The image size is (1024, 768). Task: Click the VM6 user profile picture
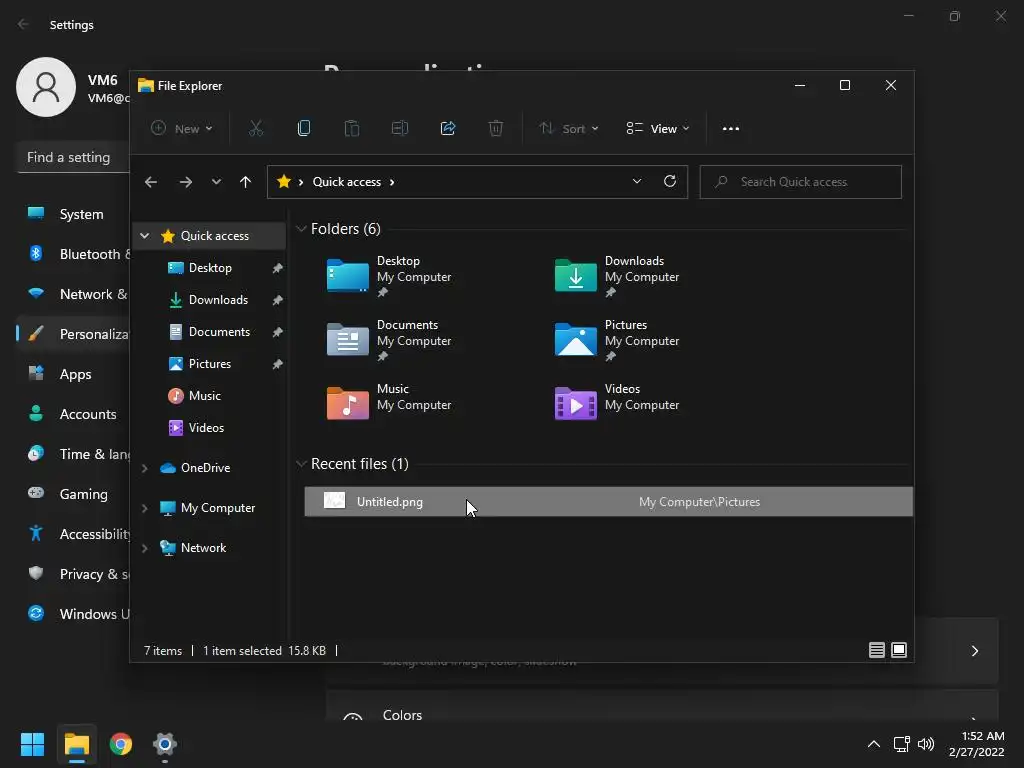pos(46,87)
